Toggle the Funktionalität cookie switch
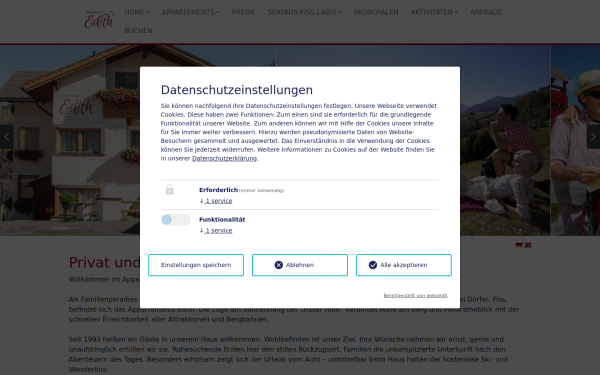 coord(176,219)
